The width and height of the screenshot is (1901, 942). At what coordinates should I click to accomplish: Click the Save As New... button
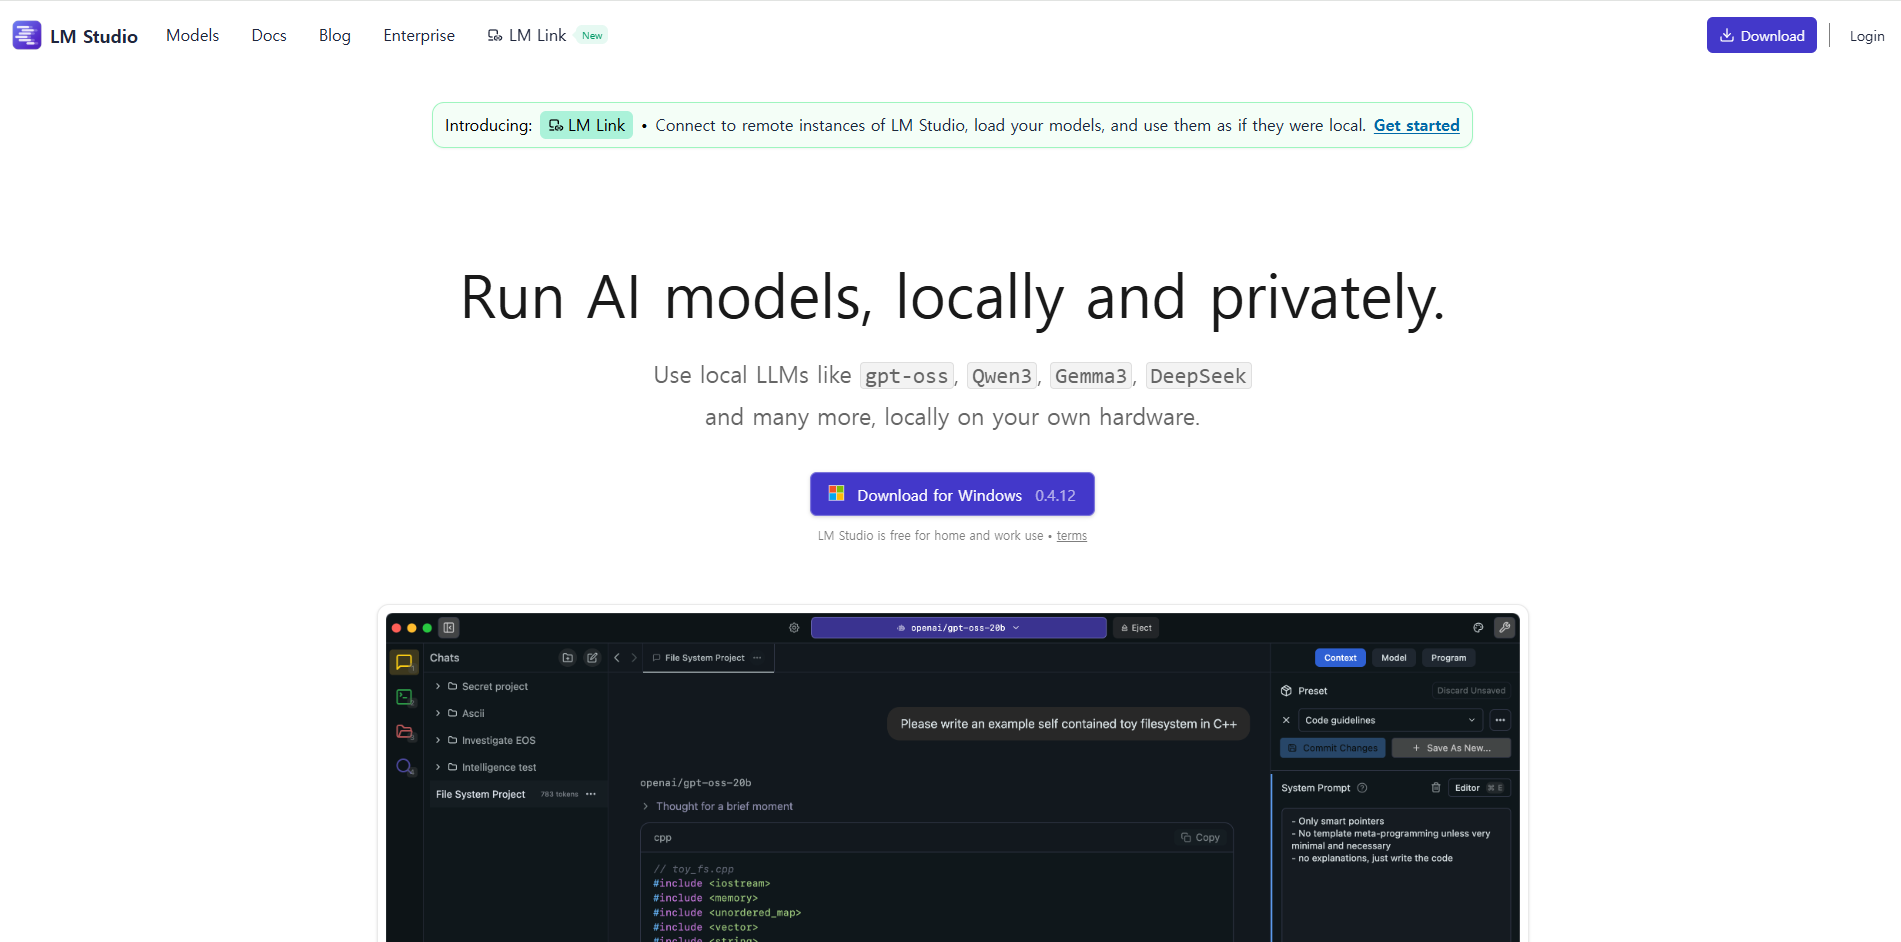pyautogui.click(x=1451, y=748)
